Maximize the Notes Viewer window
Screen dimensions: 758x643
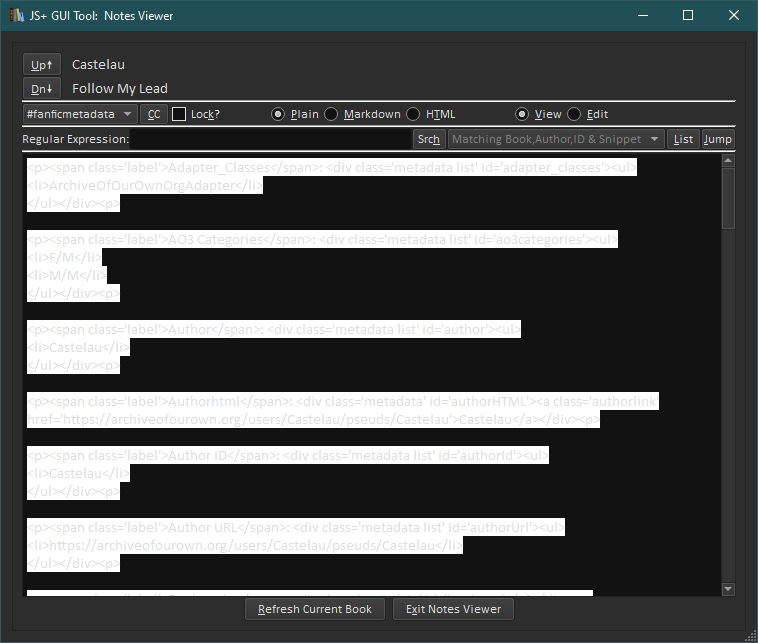pyautogui.click(x=688, y=15)
